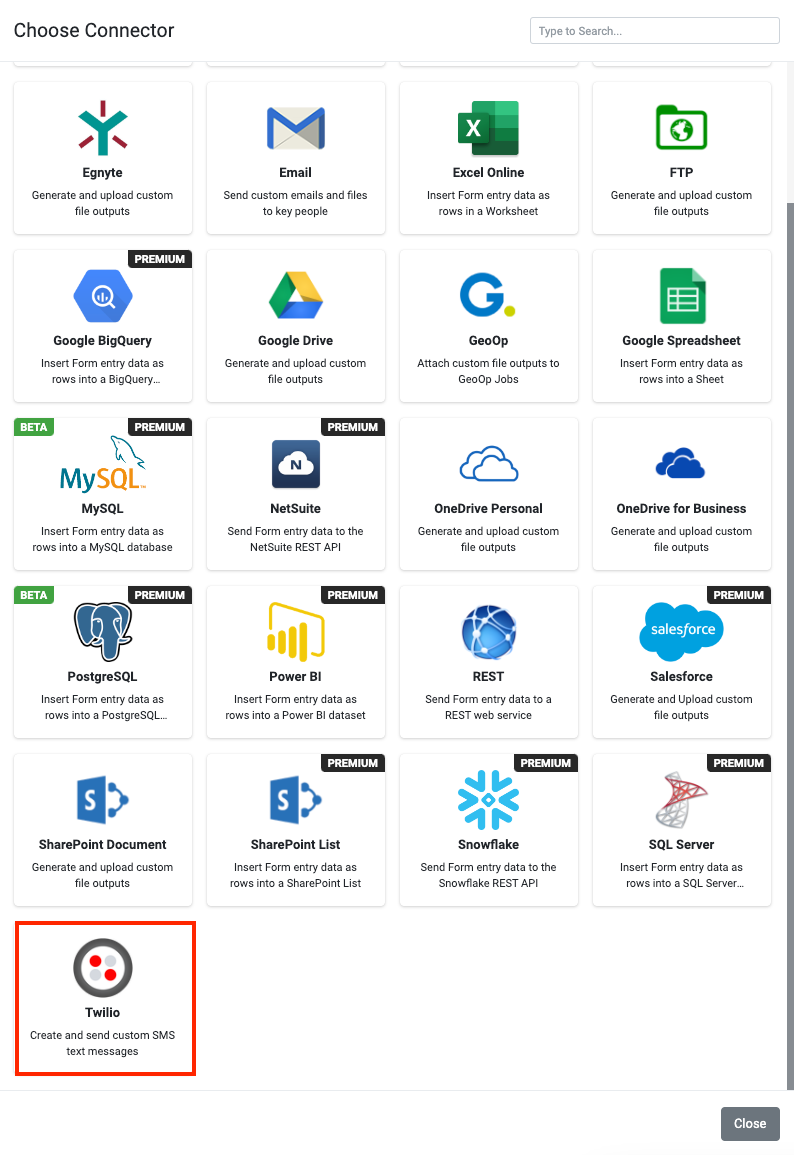The image size is (794, 1155).
Task: Click 'Create and send custom SMS' description
Action: click(102, 1035)
